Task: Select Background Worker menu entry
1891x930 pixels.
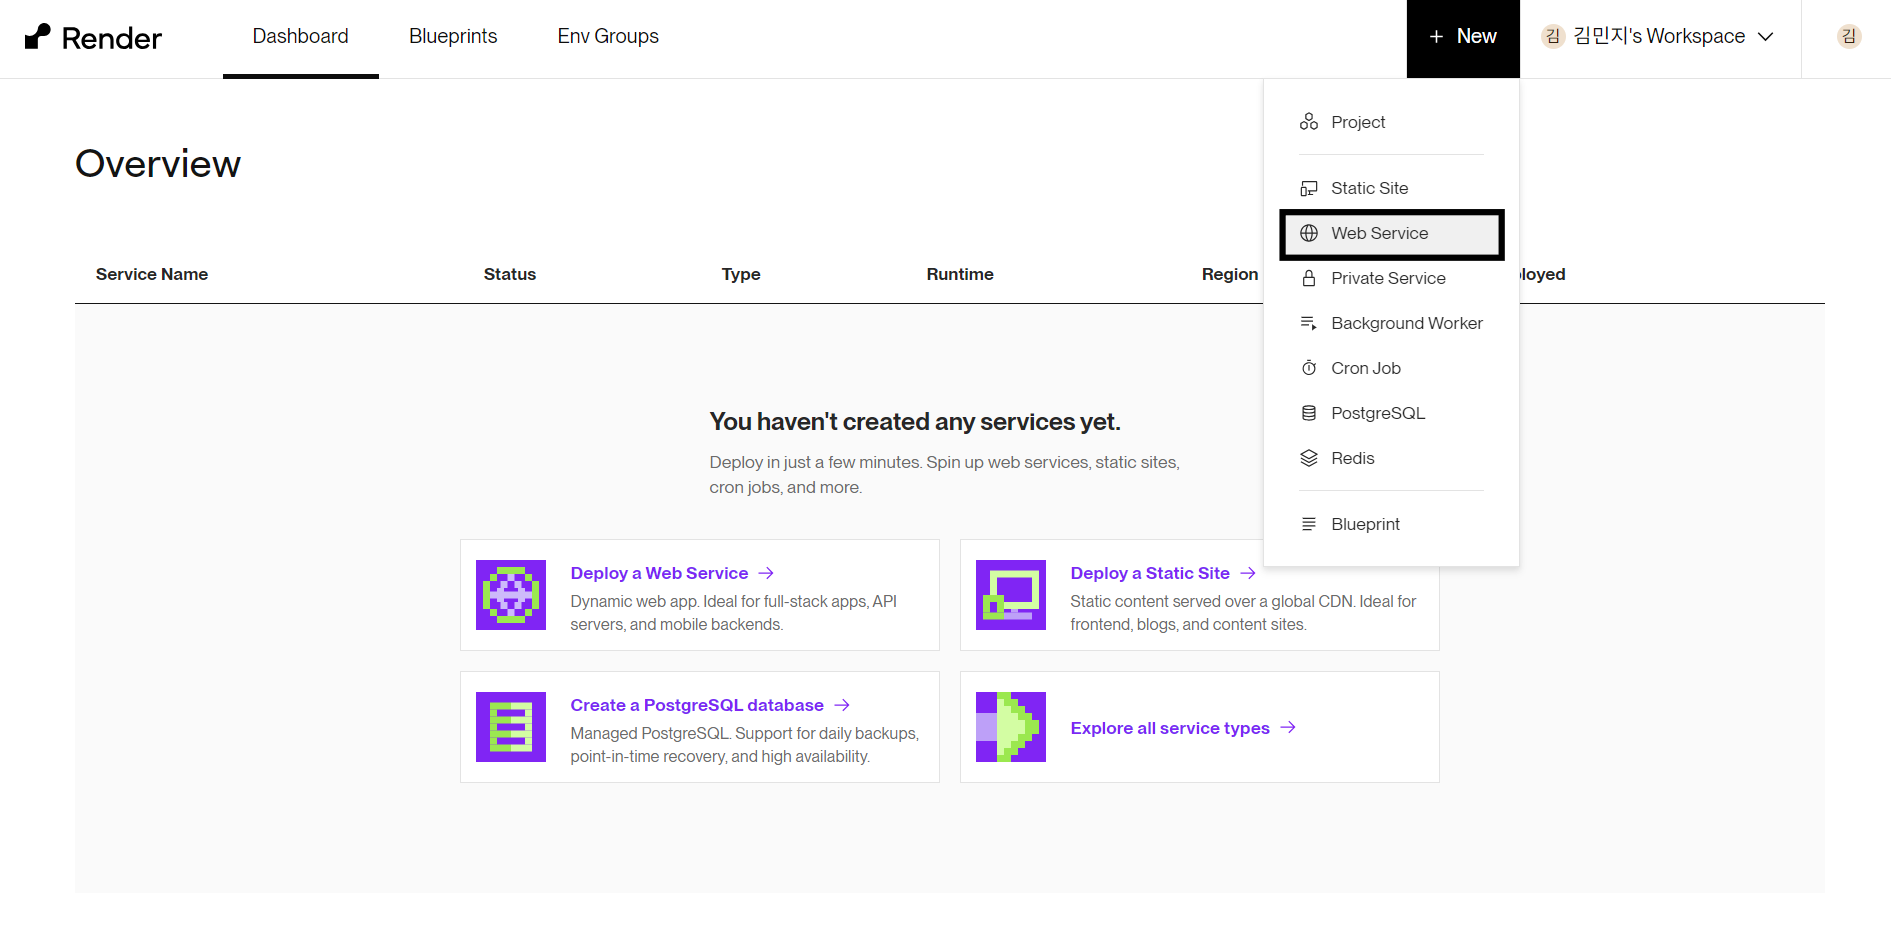Action: tap(1391, 323)
